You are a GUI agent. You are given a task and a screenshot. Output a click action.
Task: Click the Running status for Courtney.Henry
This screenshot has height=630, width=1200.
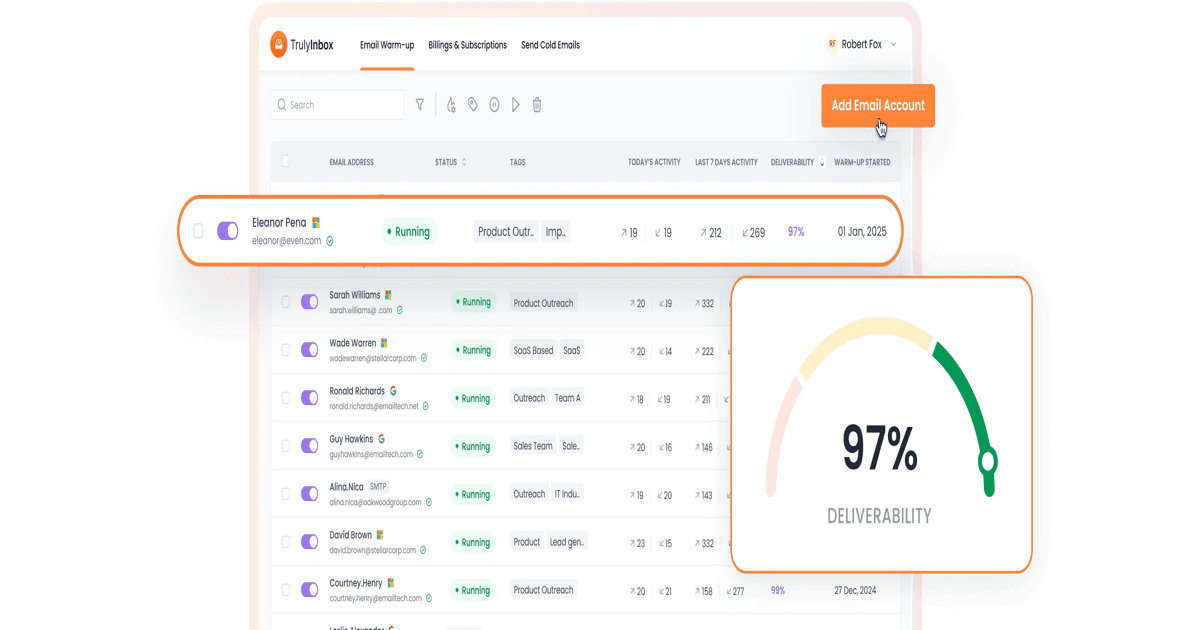click(x=473, y=590)
